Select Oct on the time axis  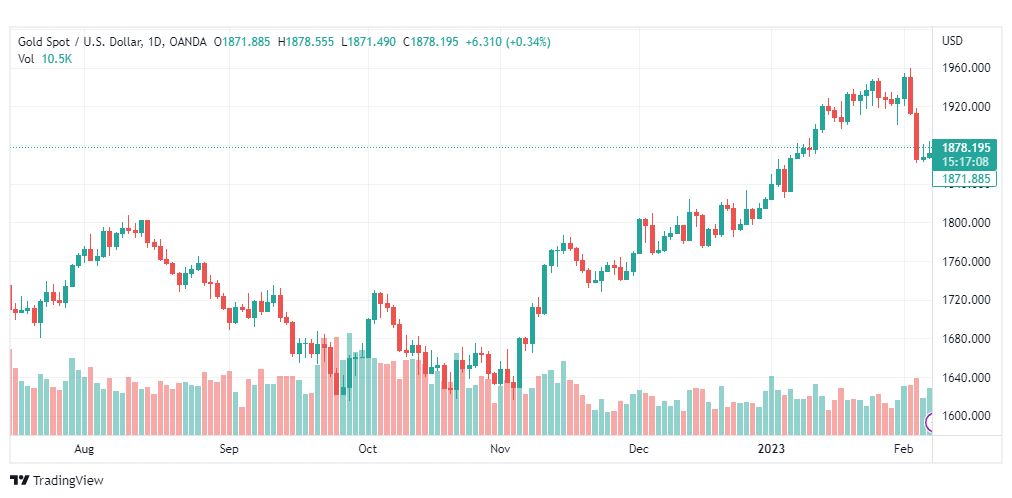pos(367,449)
